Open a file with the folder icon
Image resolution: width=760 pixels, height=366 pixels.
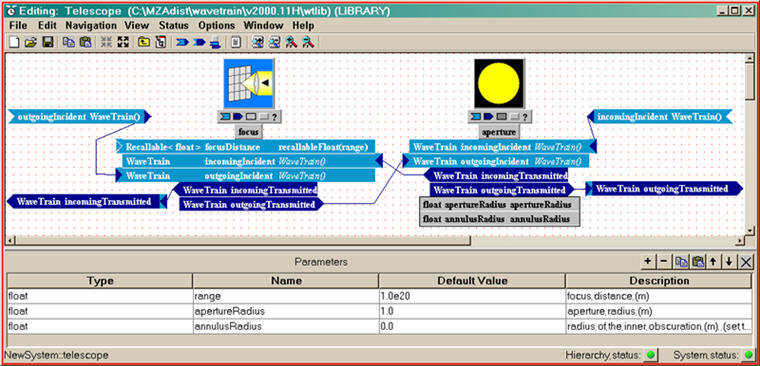pyautogui.click(x=31, y=42)
